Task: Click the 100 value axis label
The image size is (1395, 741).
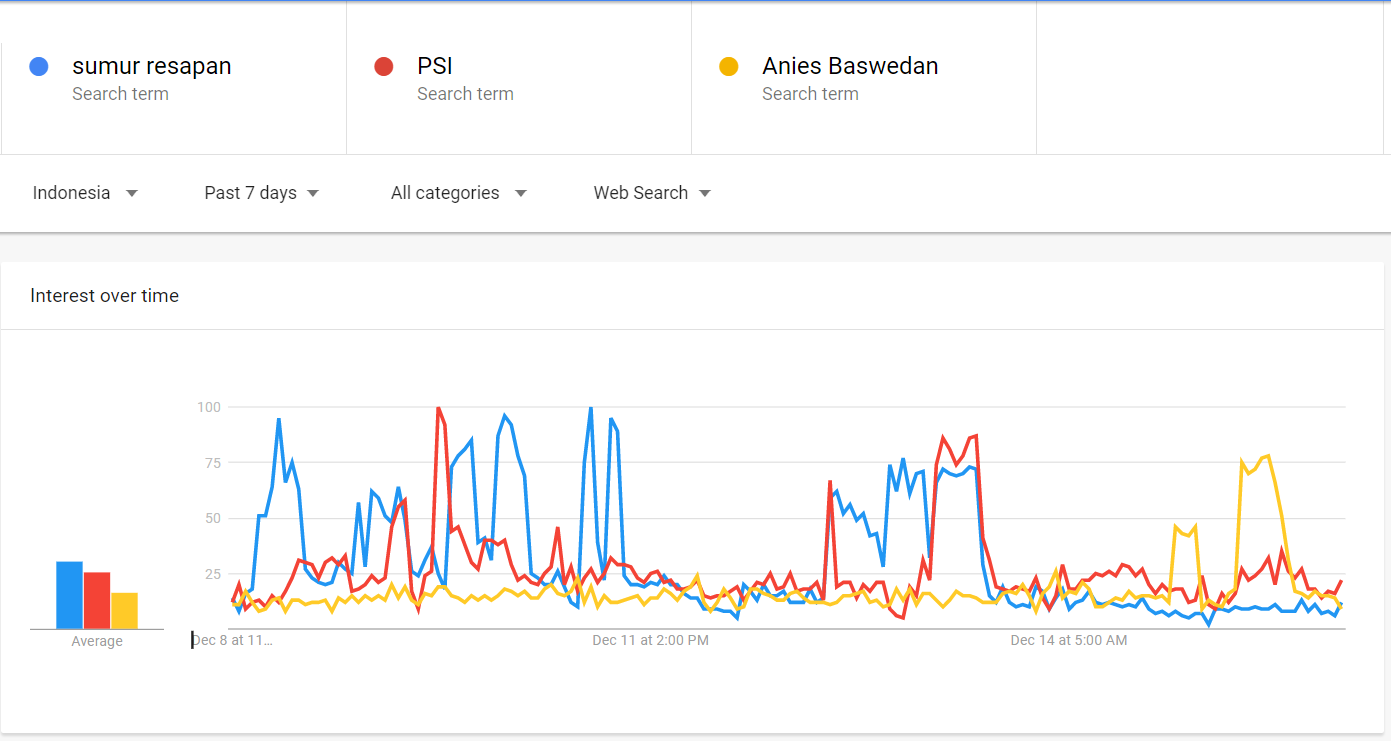Action: 208,407
